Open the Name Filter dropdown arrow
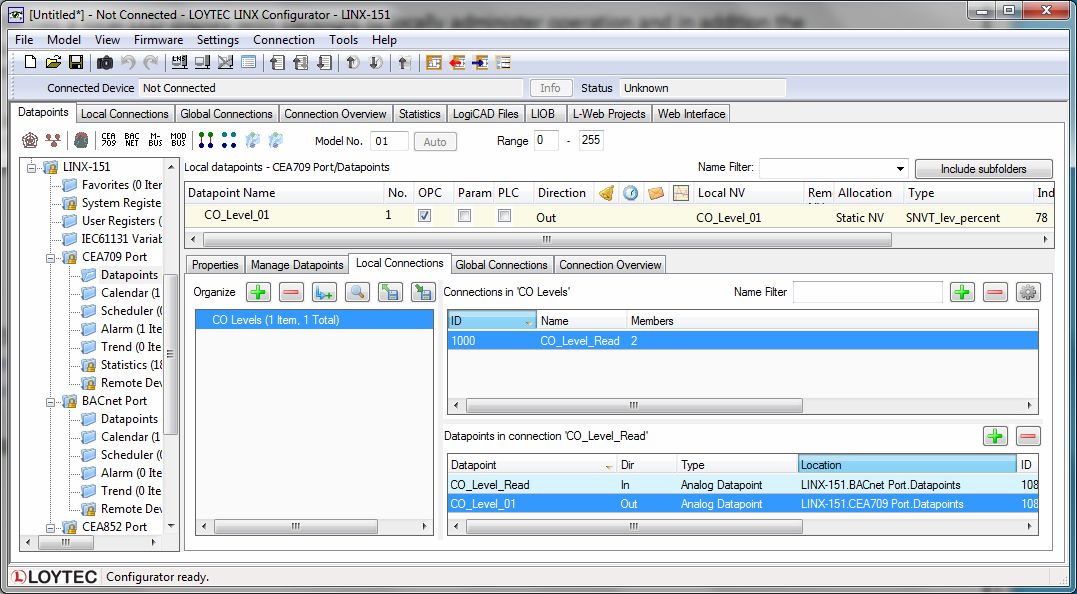This screenshot has height=594, width=1077. (900, 168)
